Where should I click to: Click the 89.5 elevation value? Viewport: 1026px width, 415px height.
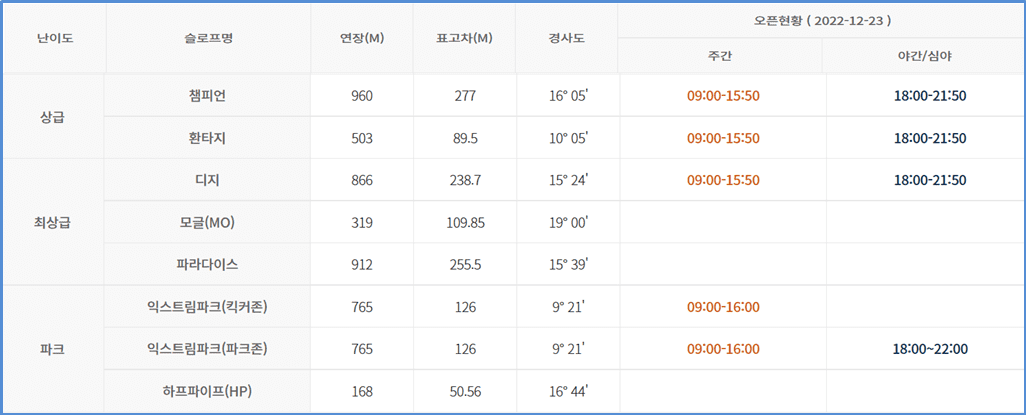(x=464, y=139)
